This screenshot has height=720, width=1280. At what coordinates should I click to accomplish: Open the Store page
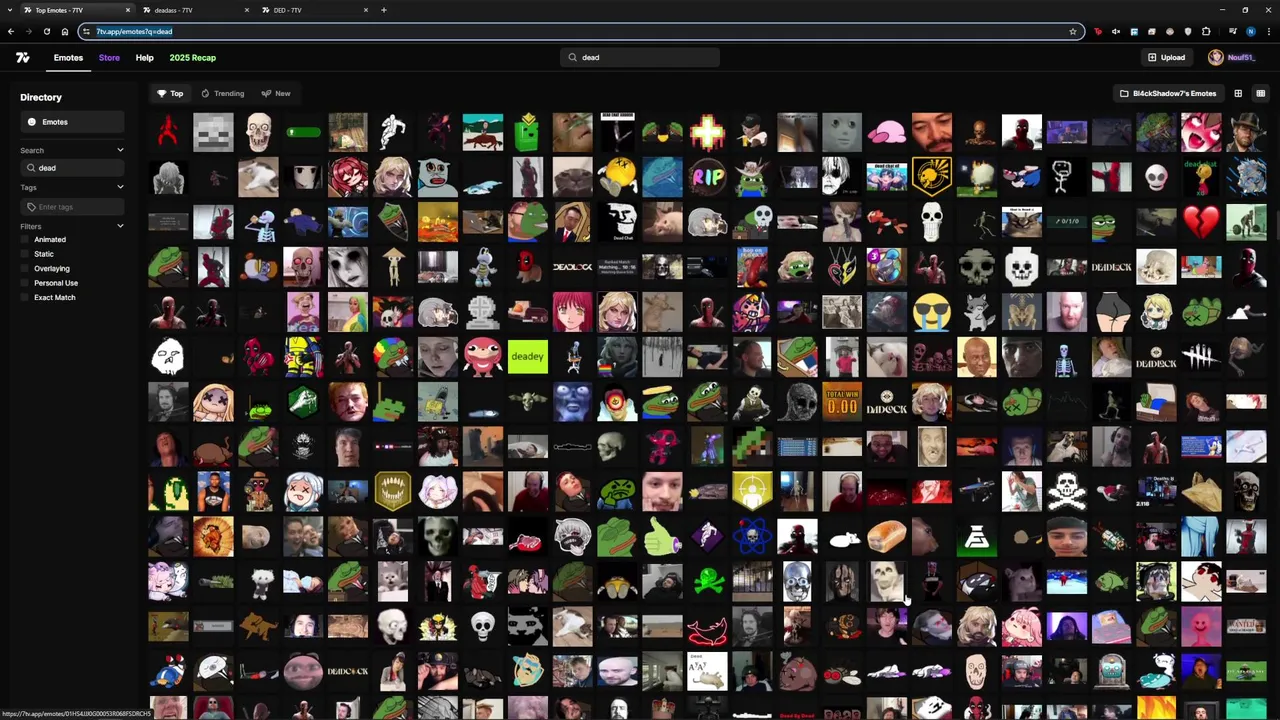point(109,58)
